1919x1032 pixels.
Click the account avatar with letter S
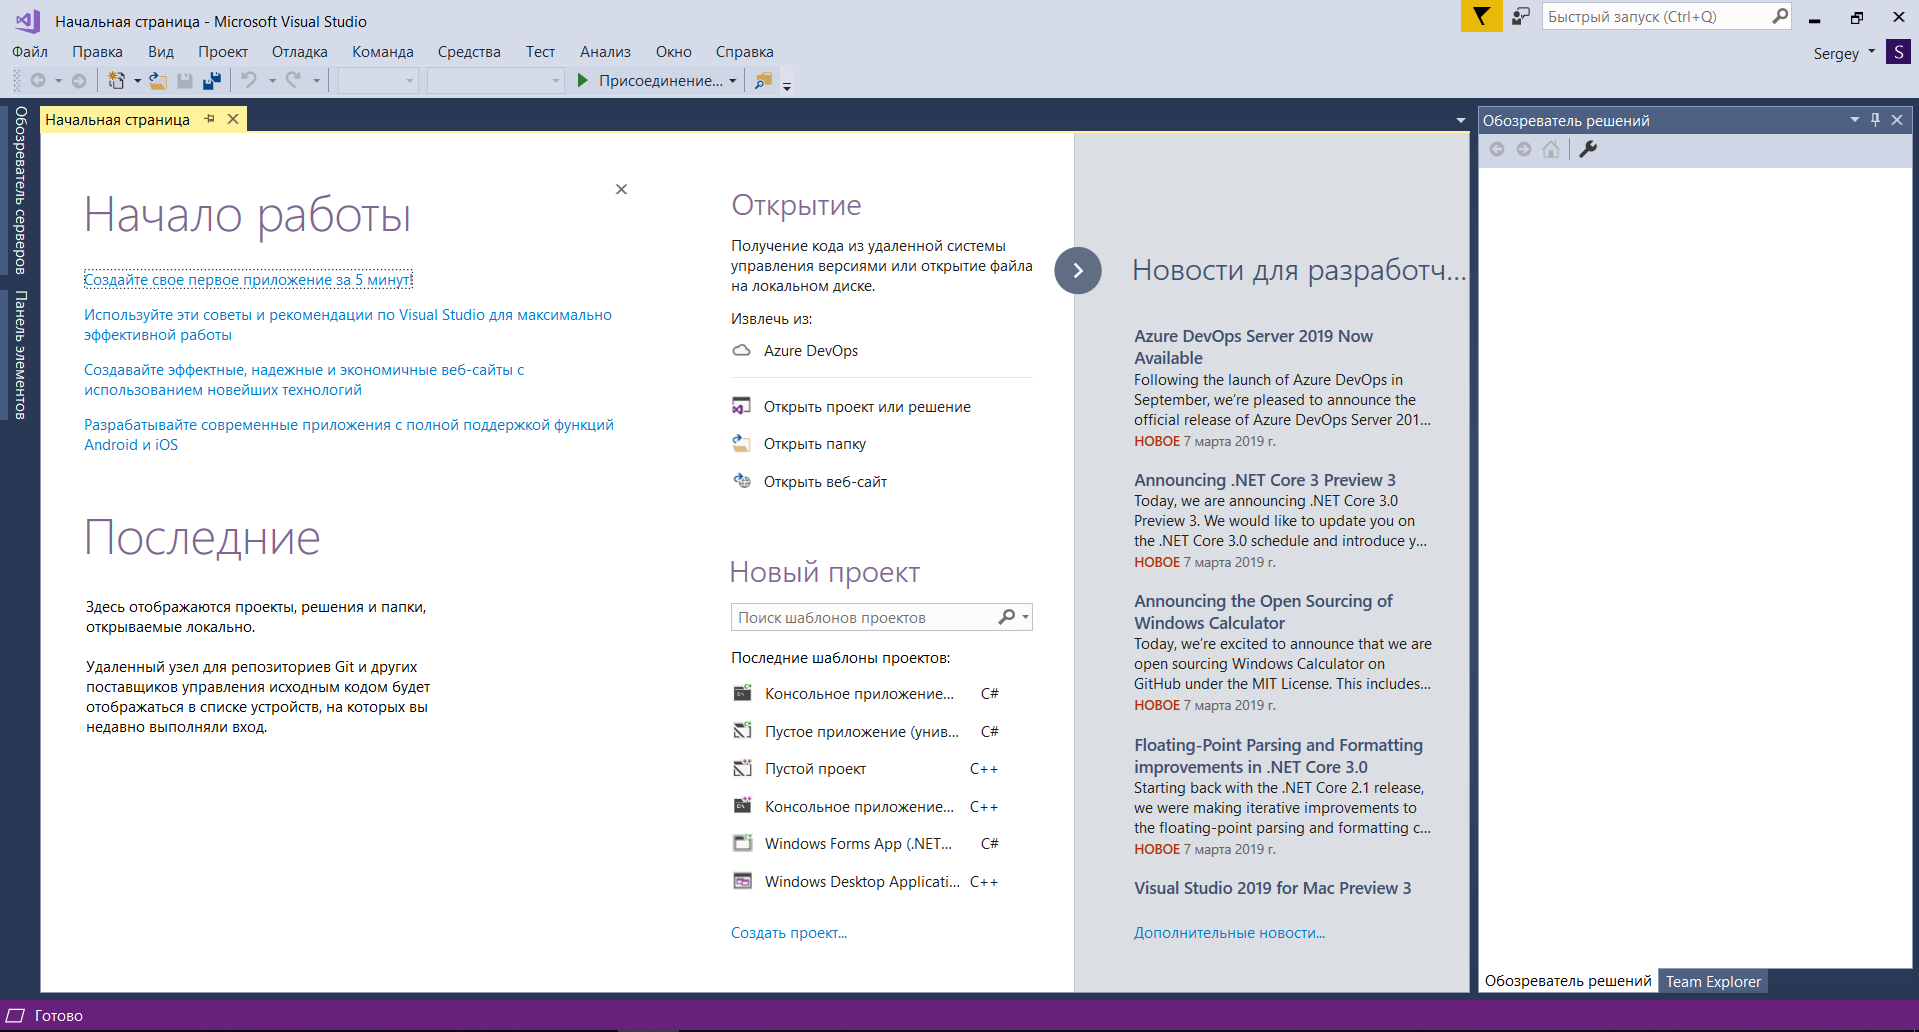1898,52
